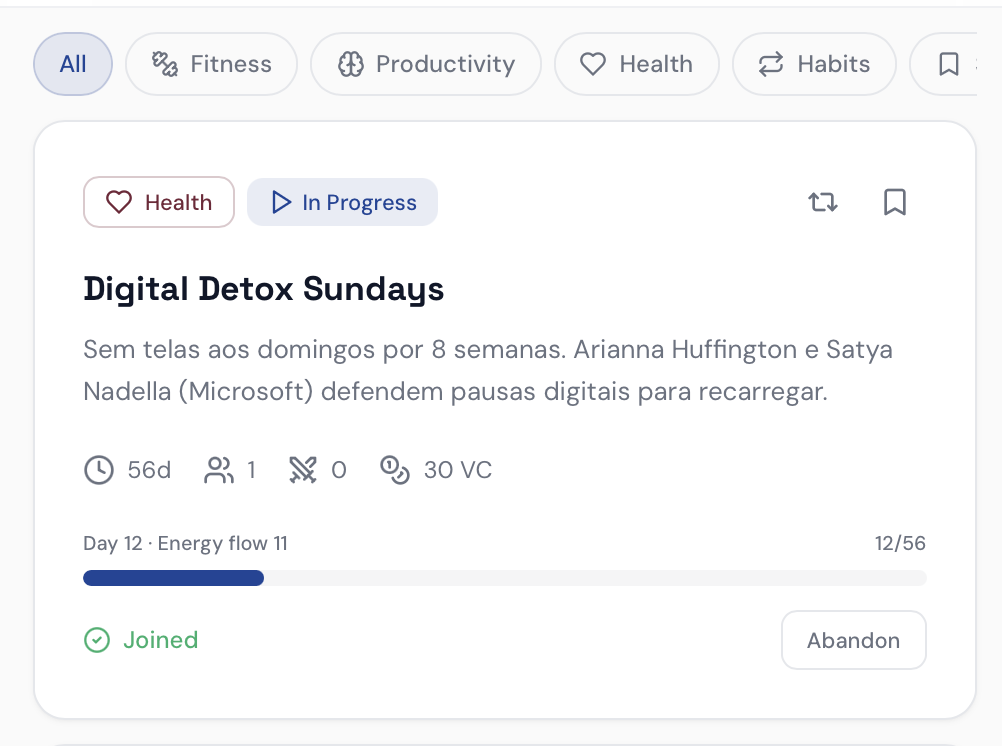Click the 56d duration value
This screenshot has height=746, width=1002.
click(149, 470)
